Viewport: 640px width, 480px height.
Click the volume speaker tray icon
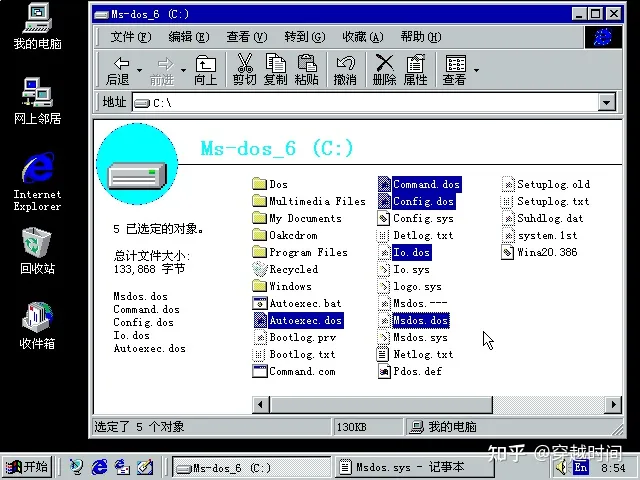pyautogui.click(x=563, y=467)
